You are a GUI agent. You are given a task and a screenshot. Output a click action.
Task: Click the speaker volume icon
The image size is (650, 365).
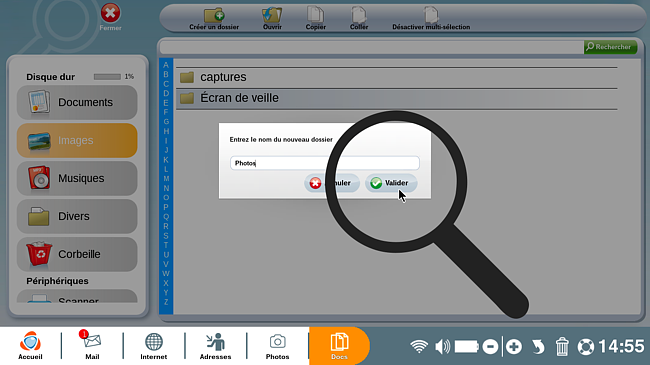442,346
